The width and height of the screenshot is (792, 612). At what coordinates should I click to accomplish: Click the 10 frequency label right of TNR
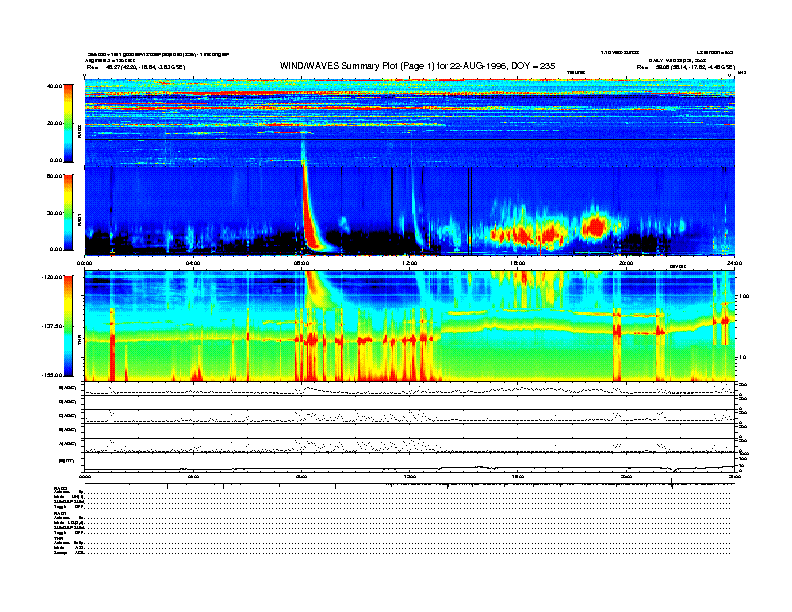click(743, 358)
